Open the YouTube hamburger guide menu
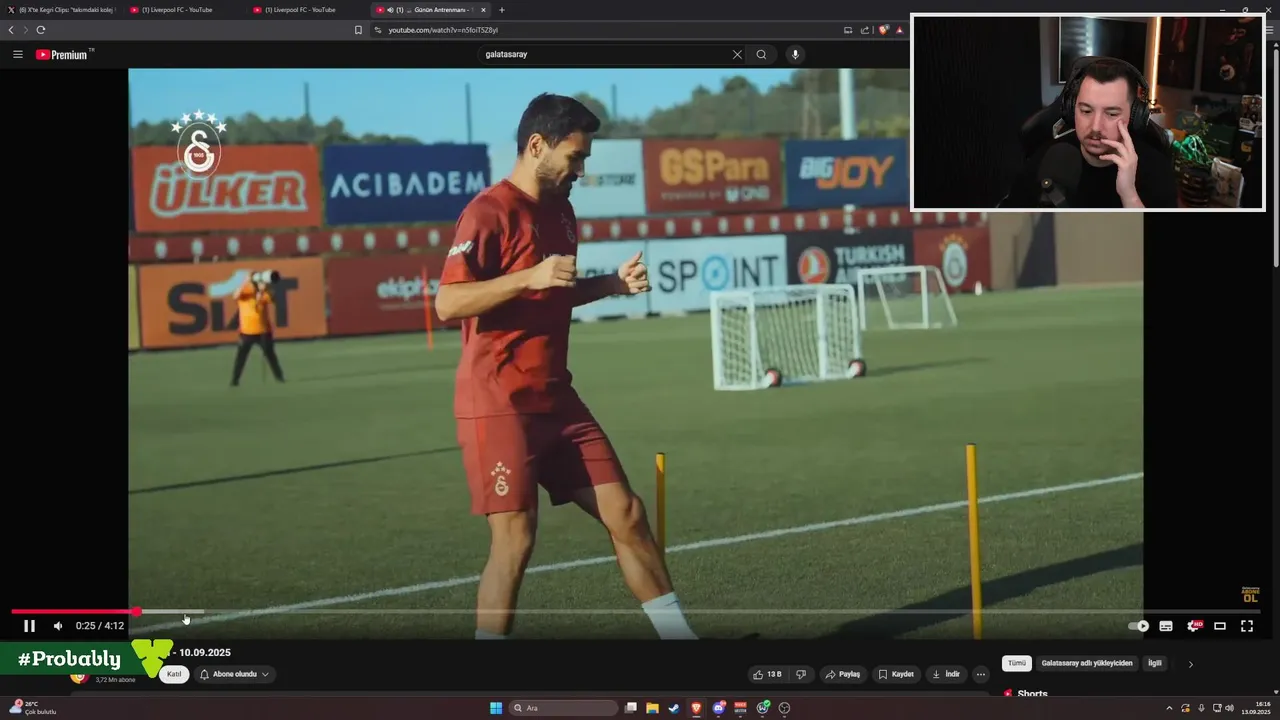 [18, 54]
